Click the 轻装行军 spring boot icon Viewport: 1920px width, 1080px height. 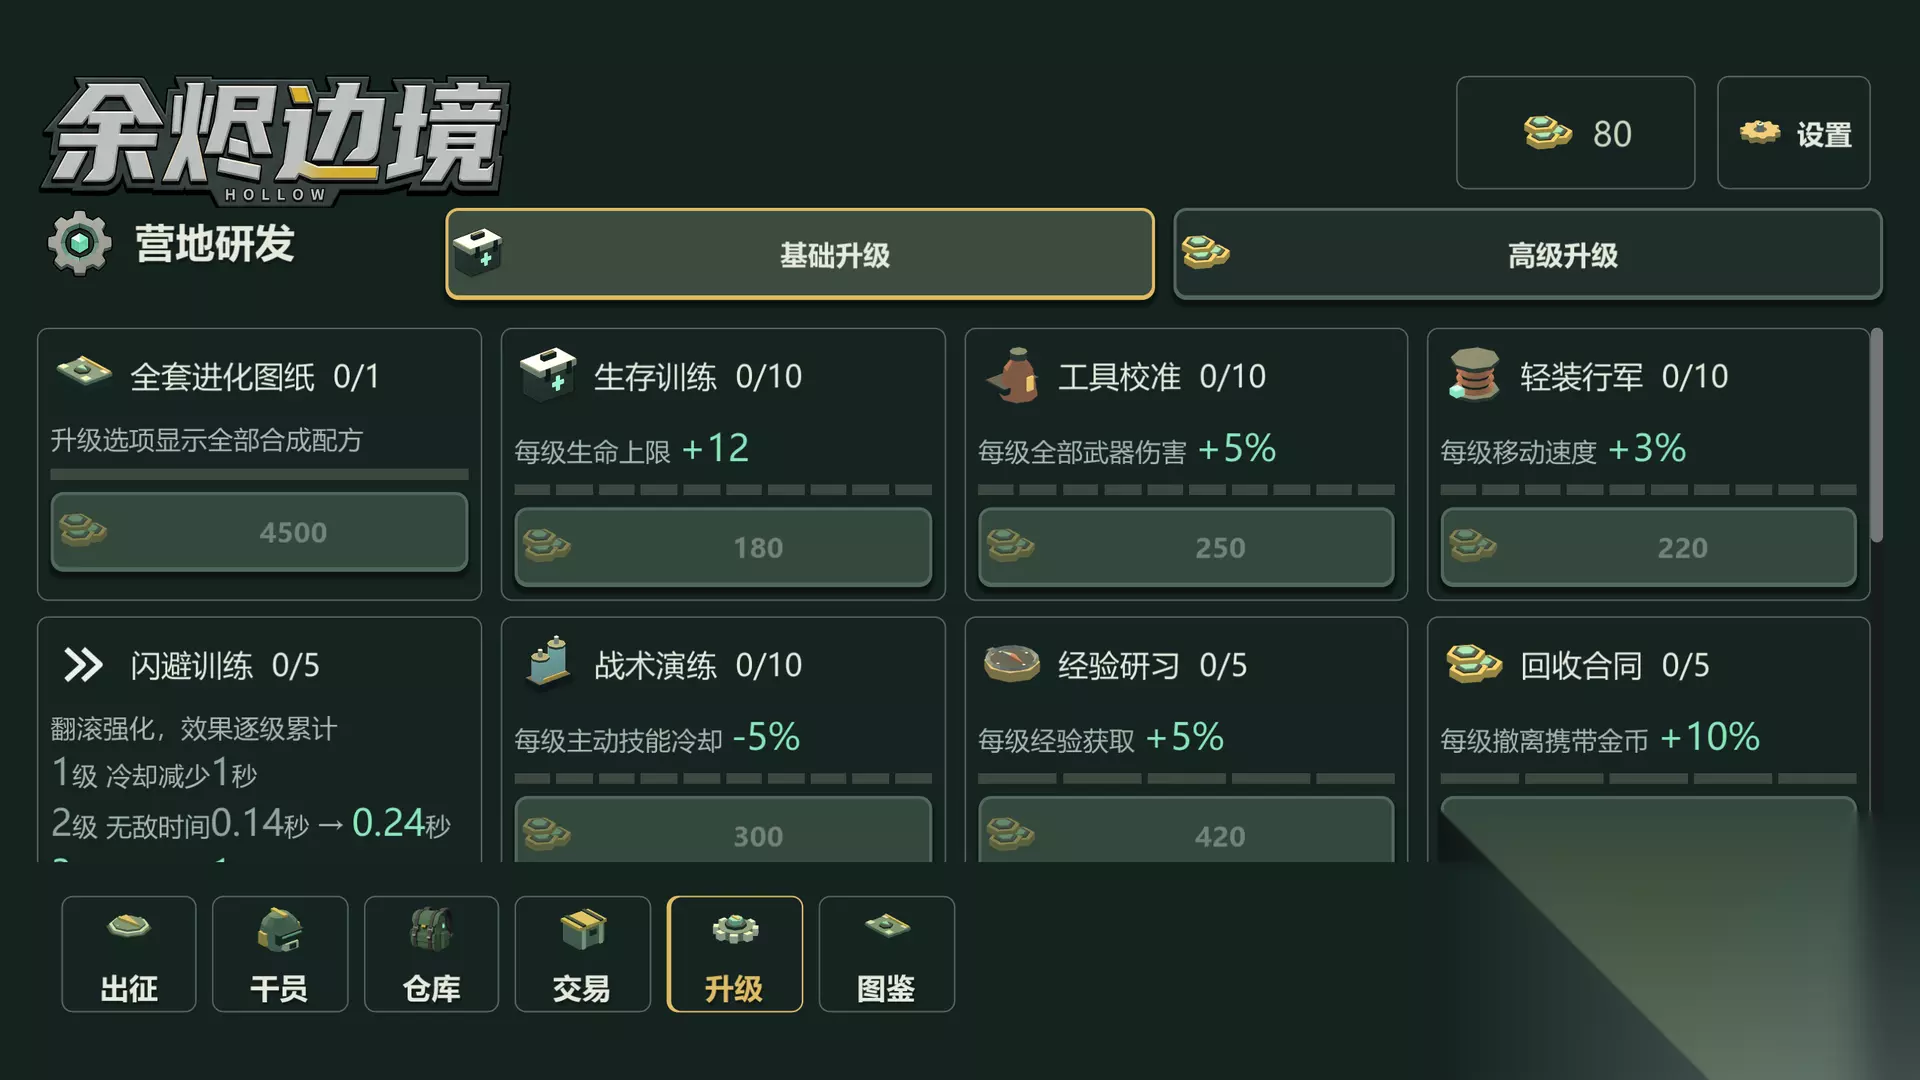(1474, 375)
